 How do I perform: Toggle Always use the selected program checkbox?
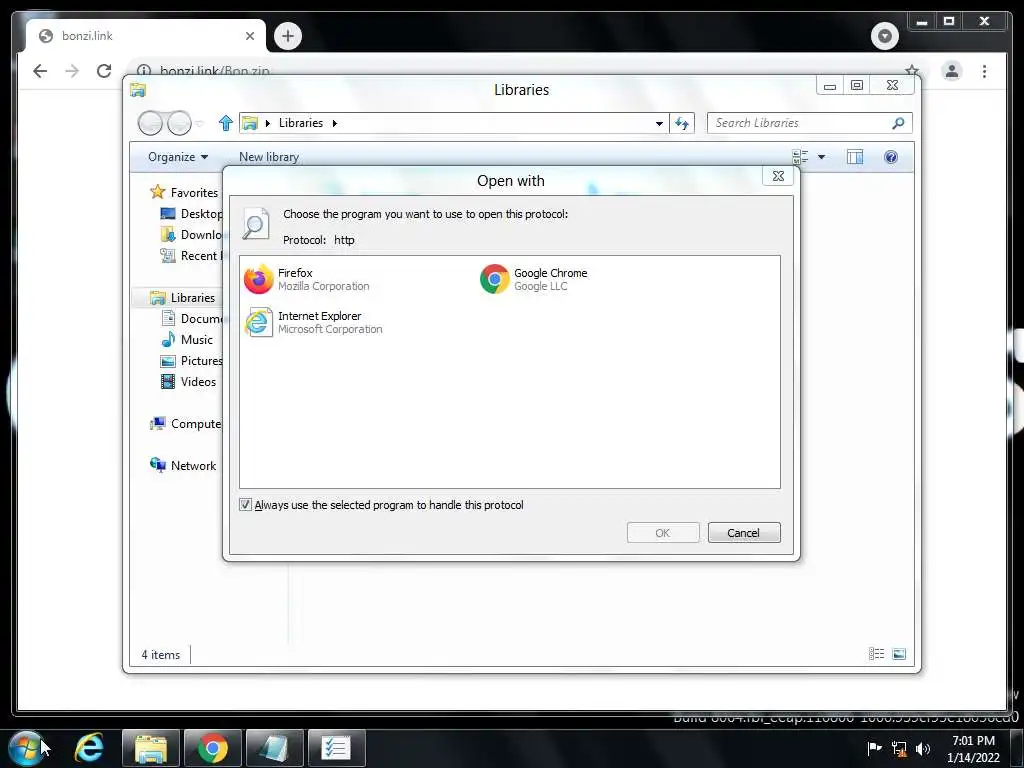click(x=246, y=505)
